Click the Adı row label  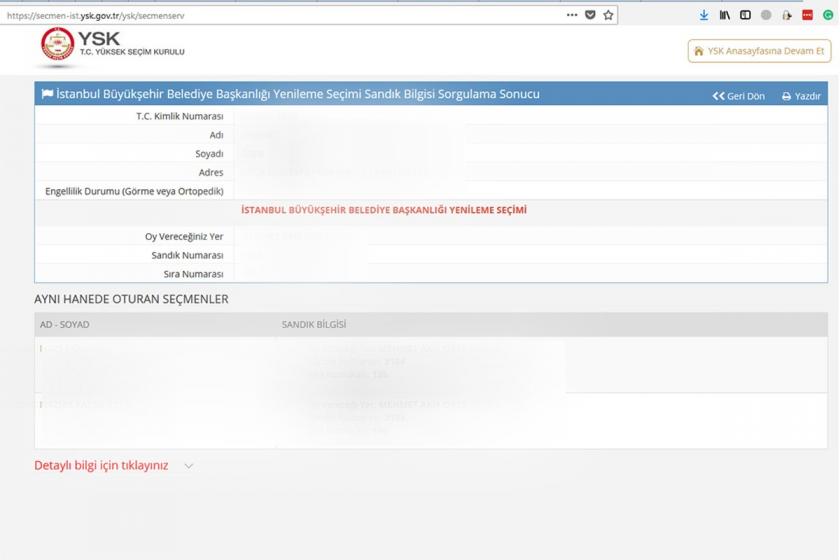216,135
